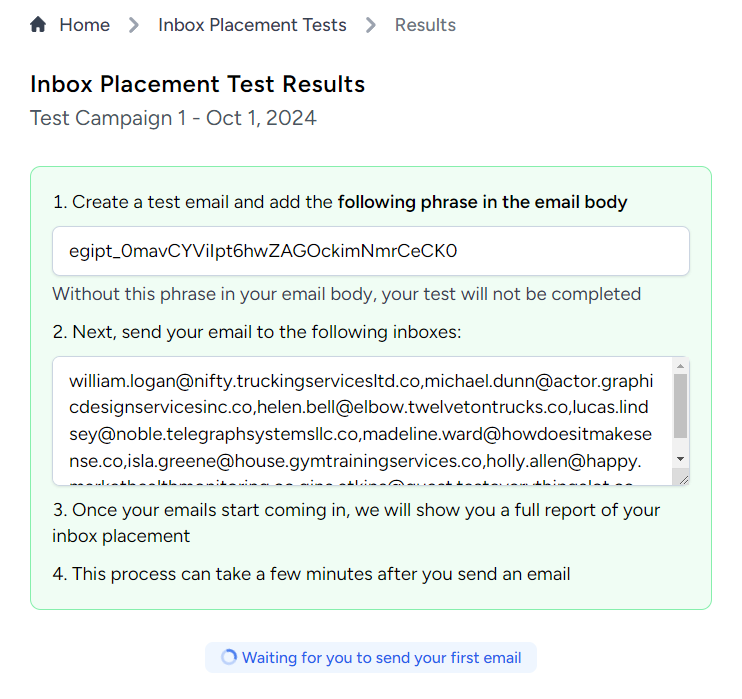Go to the Home breadcrumb link
This screenshot has width=742, height=699.
[x=84, y=25]
